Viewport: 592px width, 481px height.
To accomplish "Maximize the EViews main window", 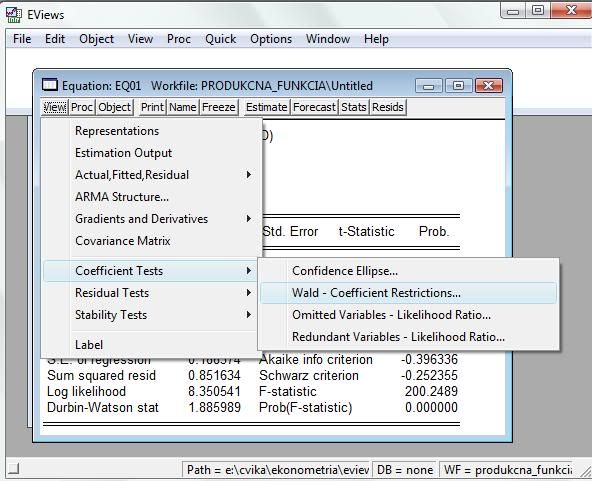I will pos(538,11).
